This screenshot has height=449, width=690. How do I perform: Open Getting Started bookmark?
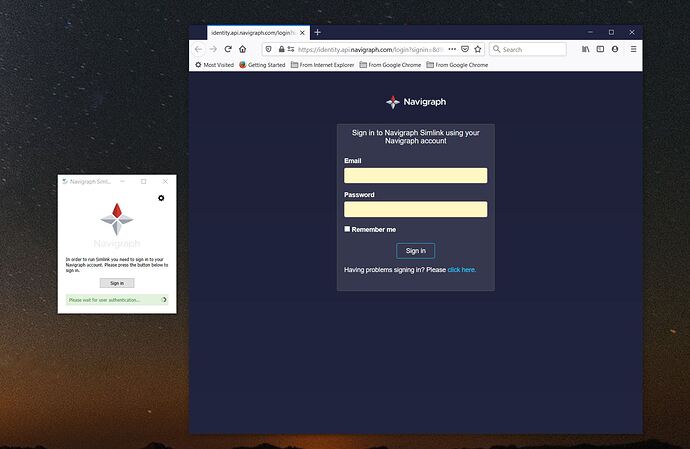(x=262, y=65)
